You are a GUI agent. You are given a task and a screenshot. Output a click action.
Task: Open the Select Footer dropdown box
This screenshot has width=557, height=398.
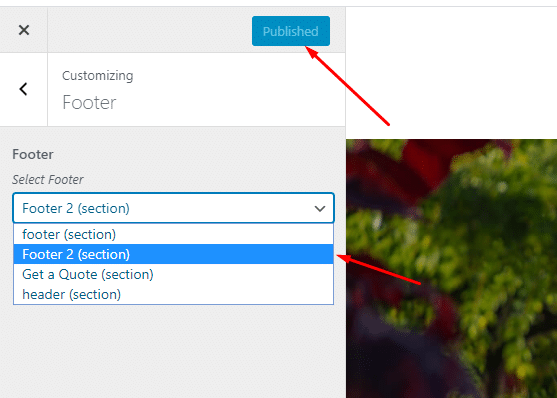pos(173,208)
